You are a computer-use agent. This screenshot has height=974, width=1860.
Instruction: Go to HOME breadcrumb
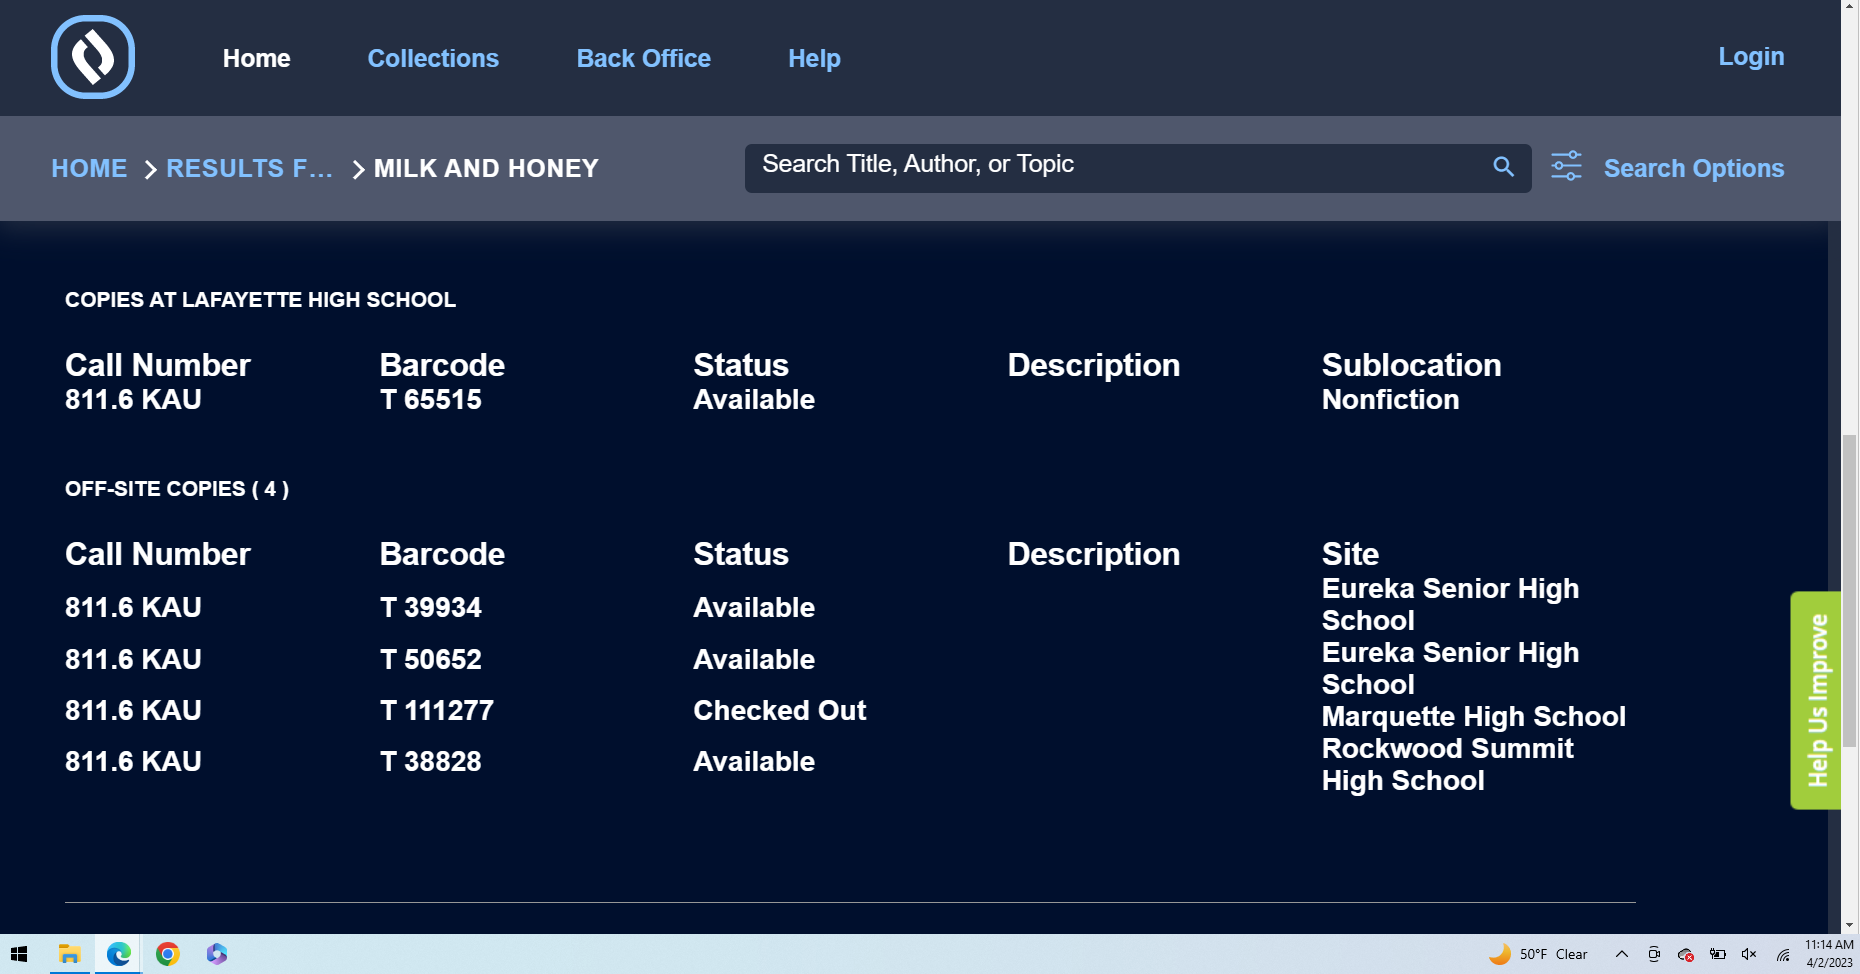tap(89, 168)
